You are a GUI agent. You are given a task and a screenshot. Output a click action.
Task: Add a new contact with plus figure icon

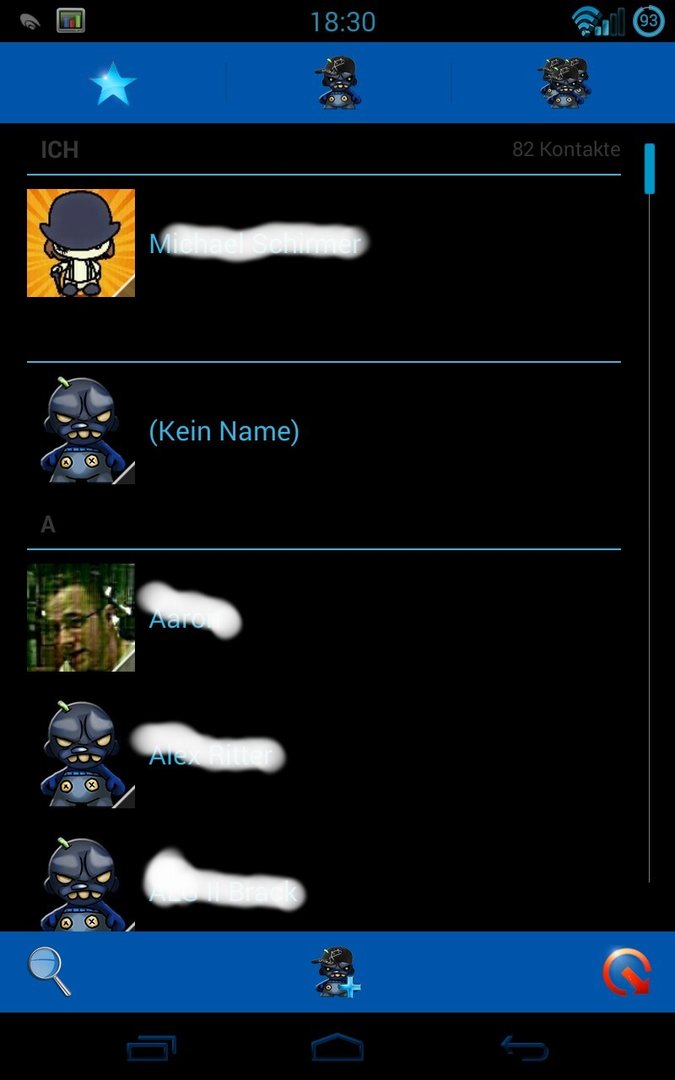pos(336,971)
